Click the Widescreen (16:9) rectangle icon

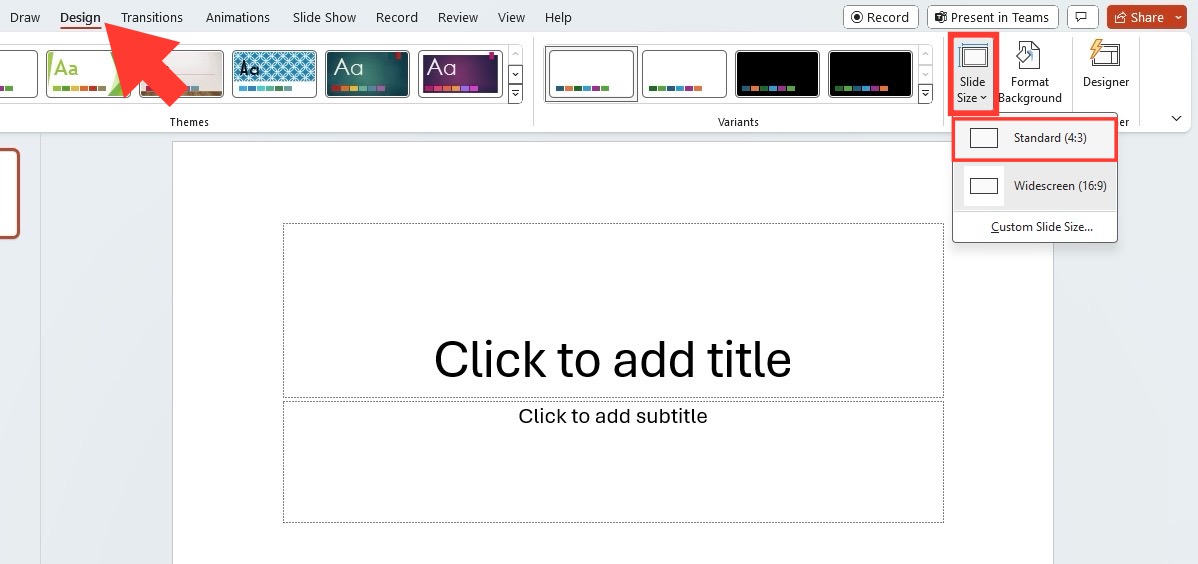click(x=983, y=186)
